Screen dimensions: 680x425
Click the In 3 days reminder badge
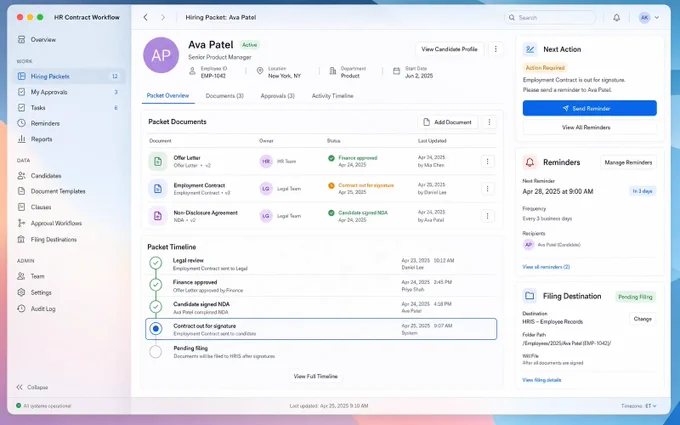click(x=642, y=191)
